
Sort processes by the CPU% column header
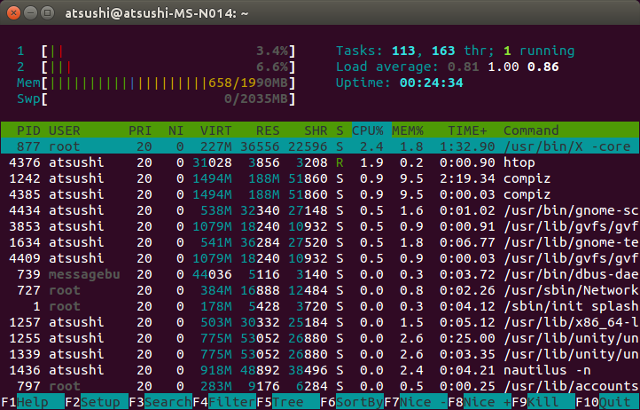pyautogui.click(x=368, y=131)
